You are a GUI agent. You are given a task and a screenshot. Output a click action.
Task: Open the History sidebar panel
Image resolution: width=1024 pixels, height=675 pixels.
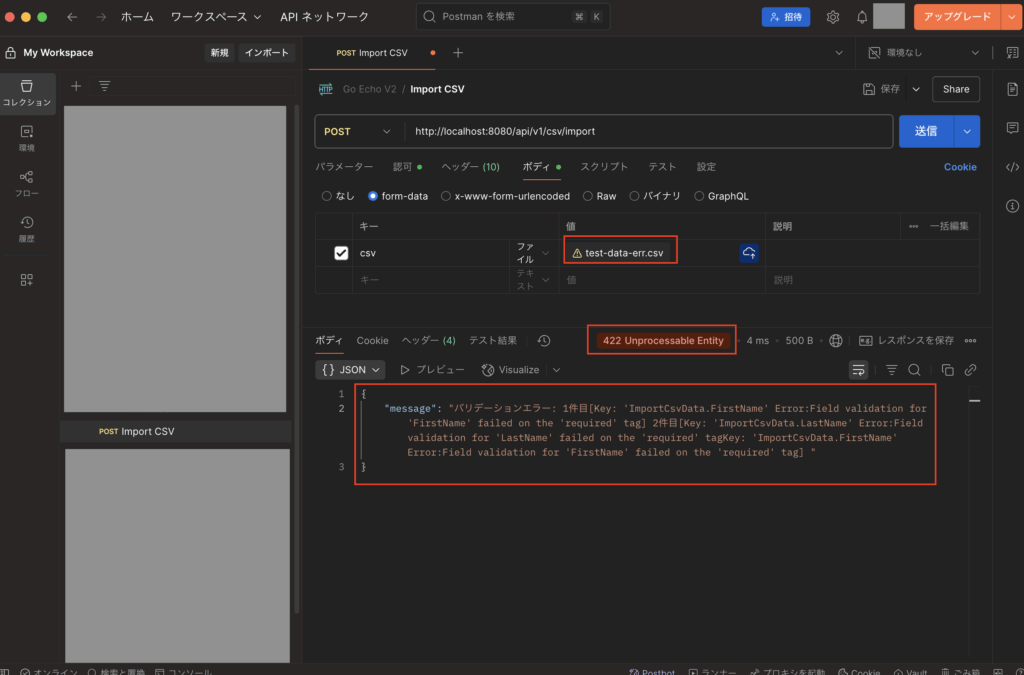point(27,230)
